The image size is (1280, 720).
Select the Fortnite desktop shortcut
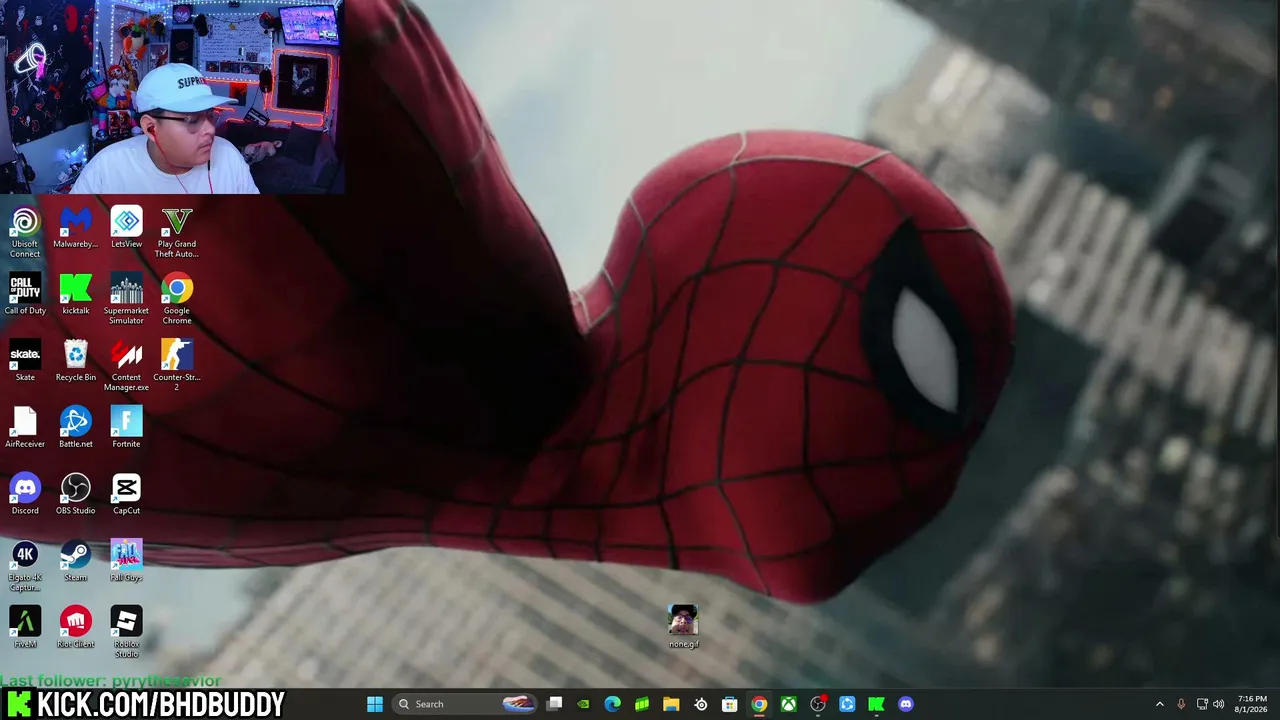(126, 428)
